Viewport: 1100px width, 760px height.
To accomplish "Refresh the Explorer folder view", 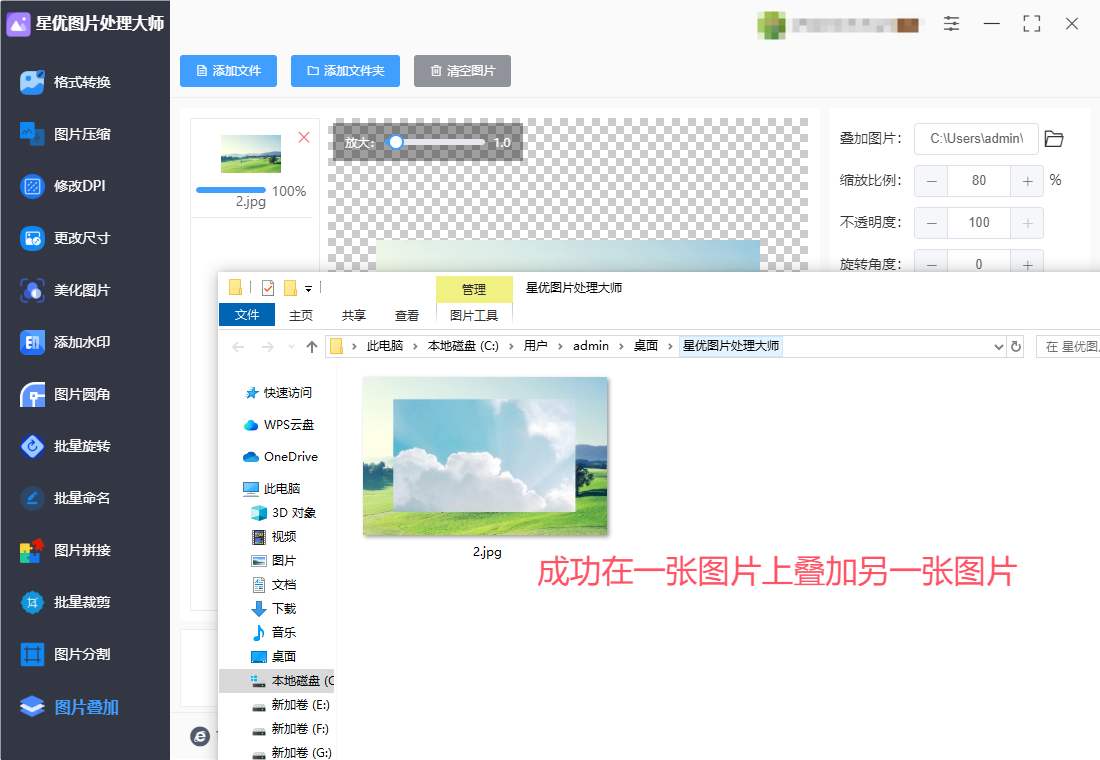I will pyautogui.click(x=1016, y=347).
